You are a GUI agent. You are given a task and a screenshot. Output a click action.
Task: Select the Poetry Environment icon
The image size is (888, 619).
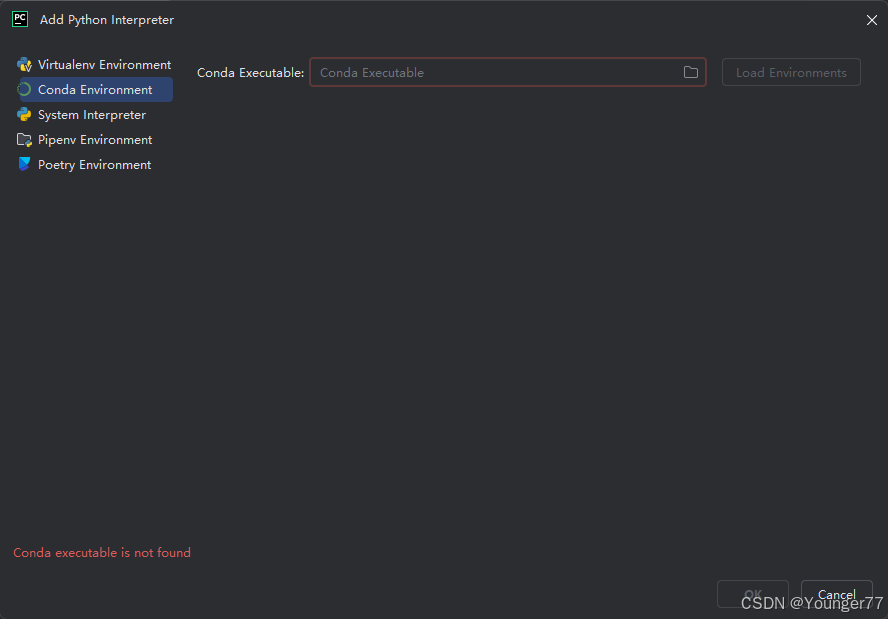24,164
